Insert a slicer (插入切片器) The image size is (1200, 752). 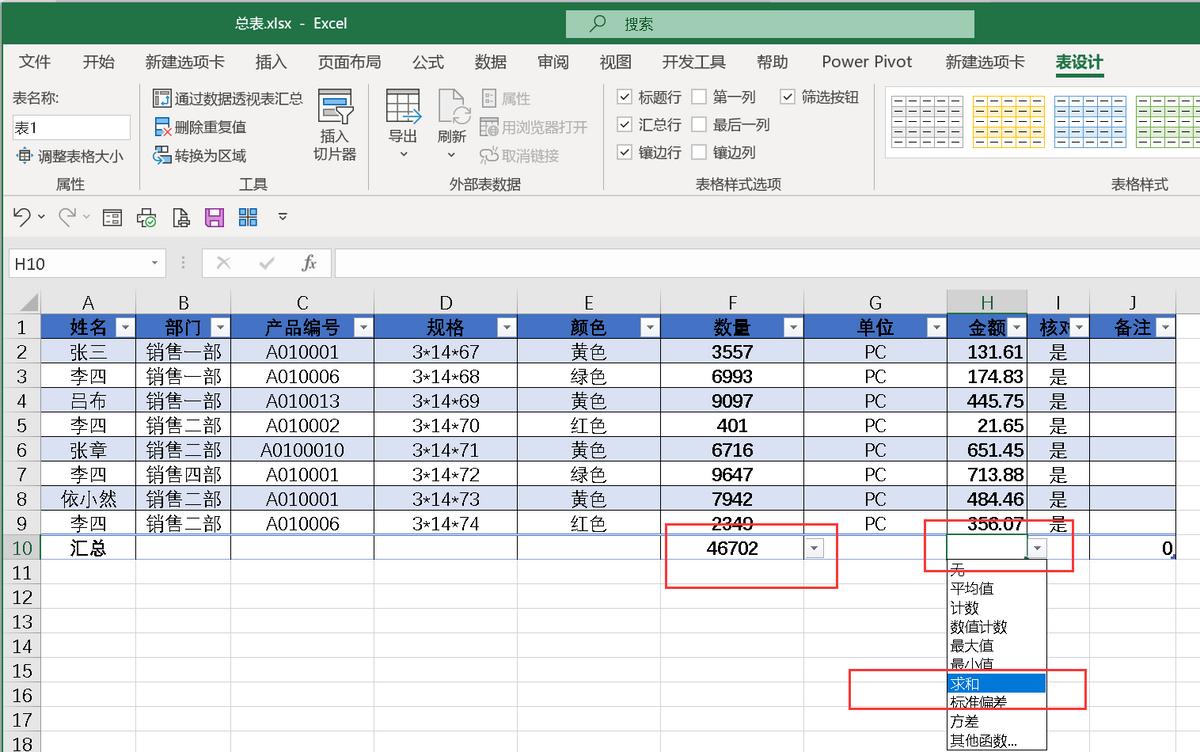tap(335, 125)
